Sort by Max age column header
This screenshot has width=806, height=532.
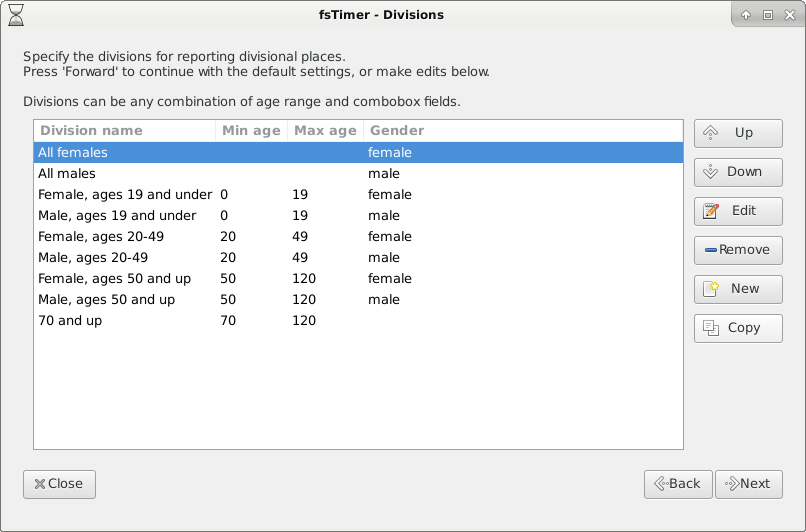325,131
